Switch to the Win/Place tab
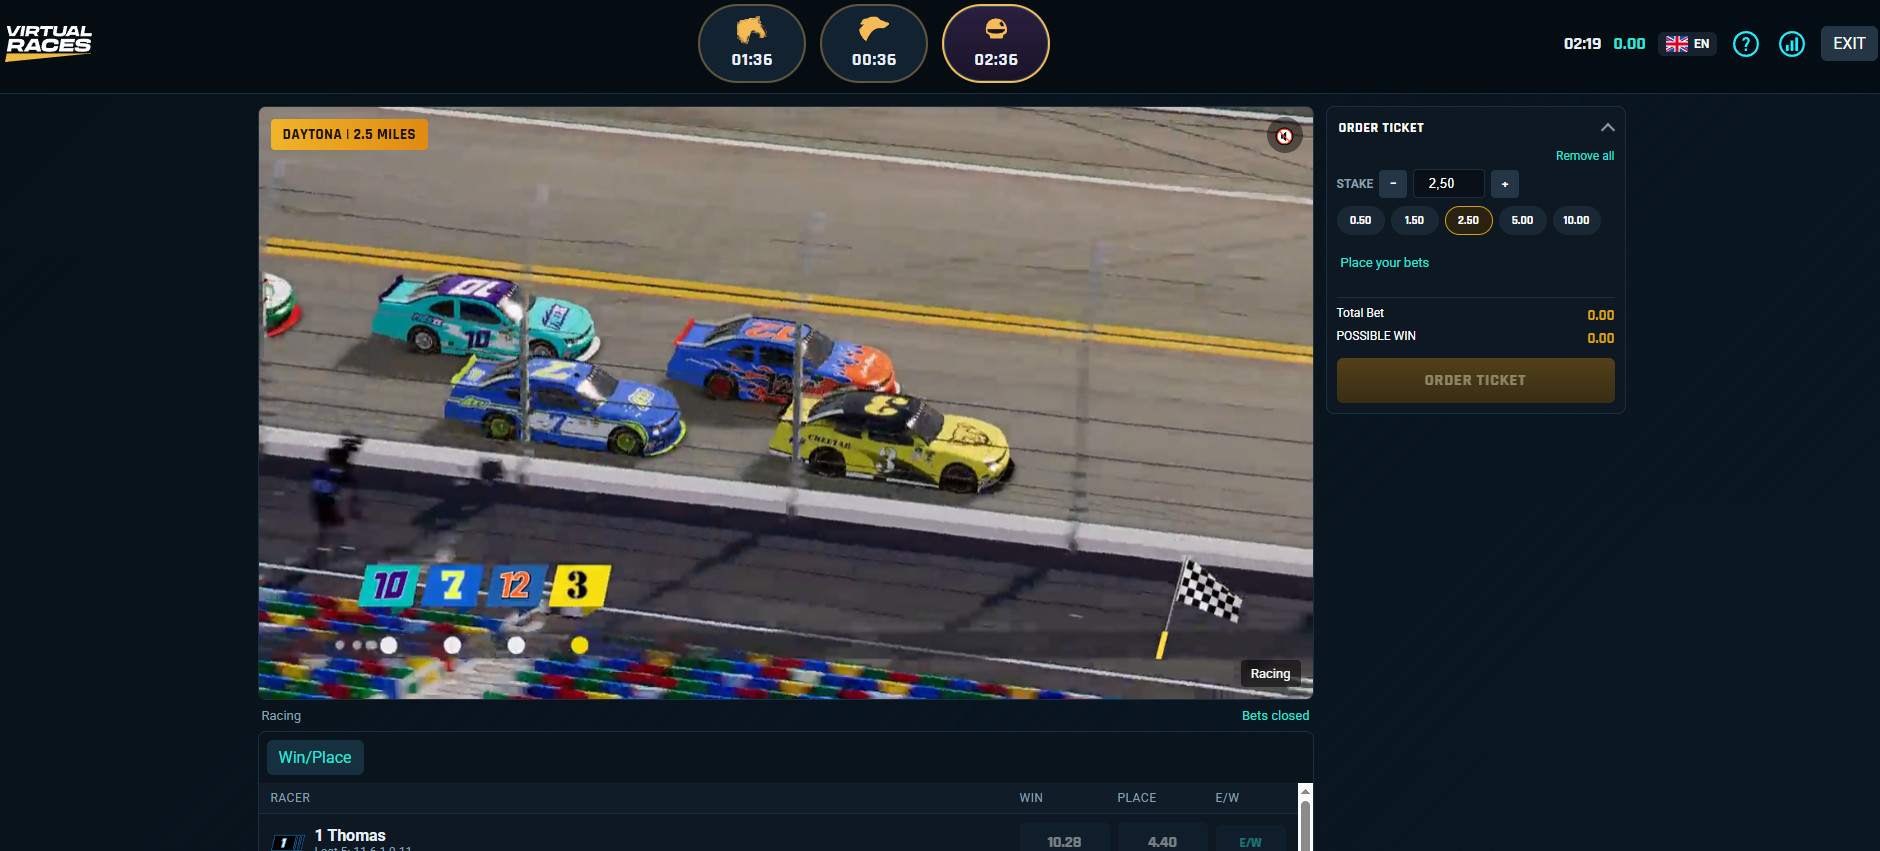 [x=315, y=758]
